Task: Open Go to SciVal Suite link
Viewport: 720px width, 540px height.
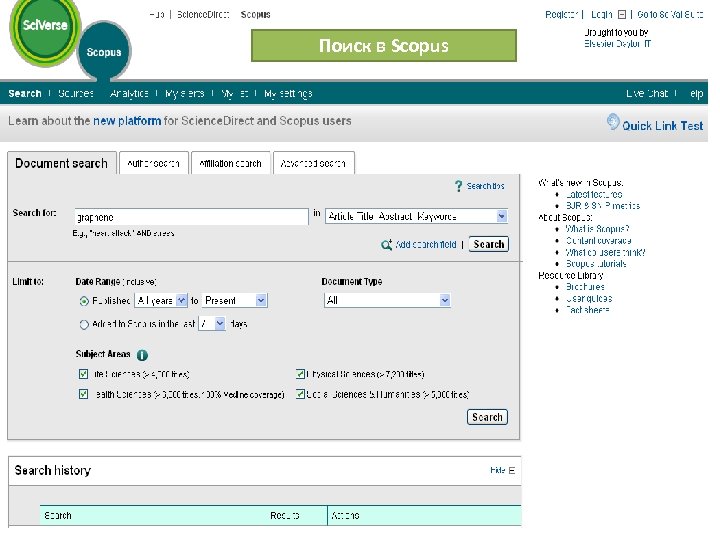Action: [x=670, y=15]
